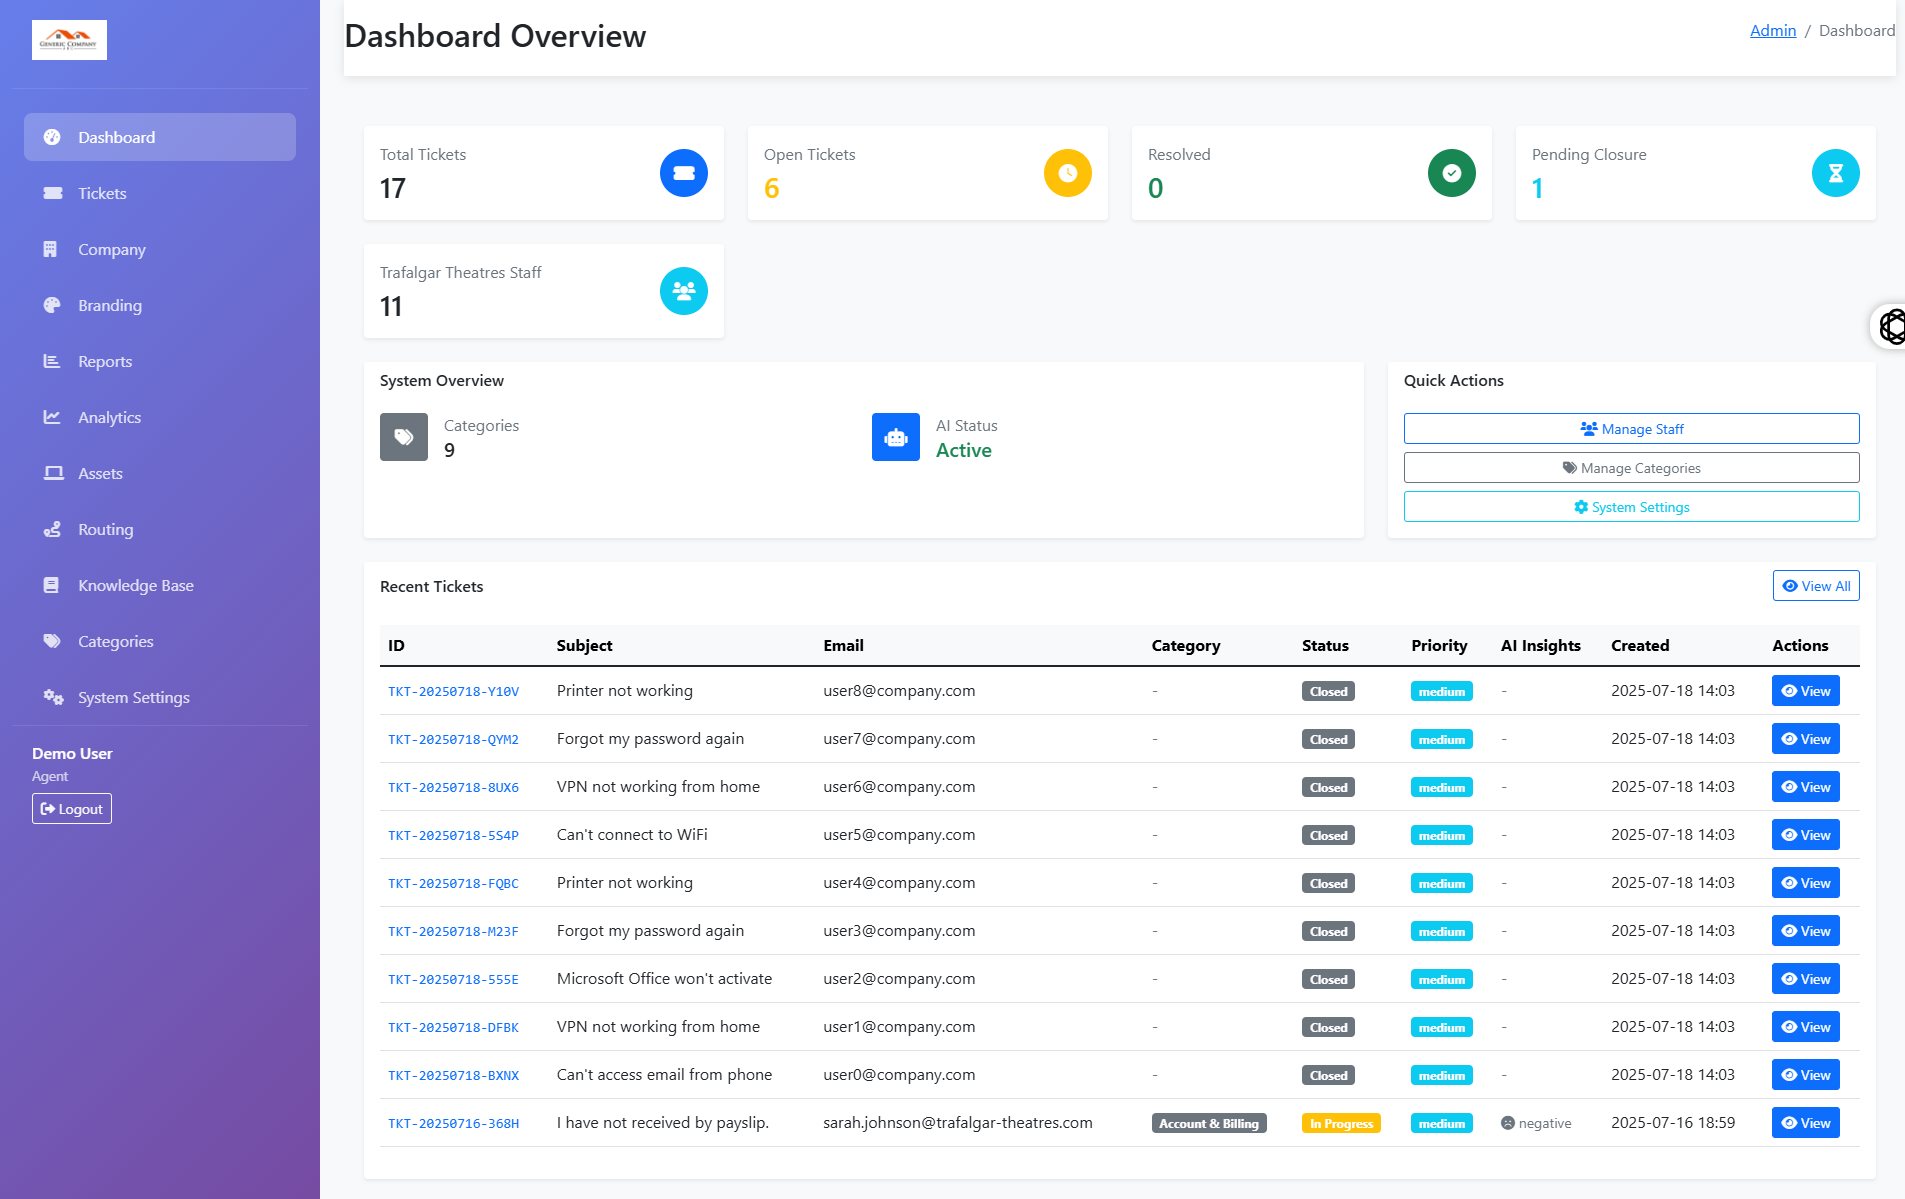This screenshot has width=1905, height=1199.
Task: View the payslip ticket from sarah.johnson
Action: click(x=1805, y=1123)
